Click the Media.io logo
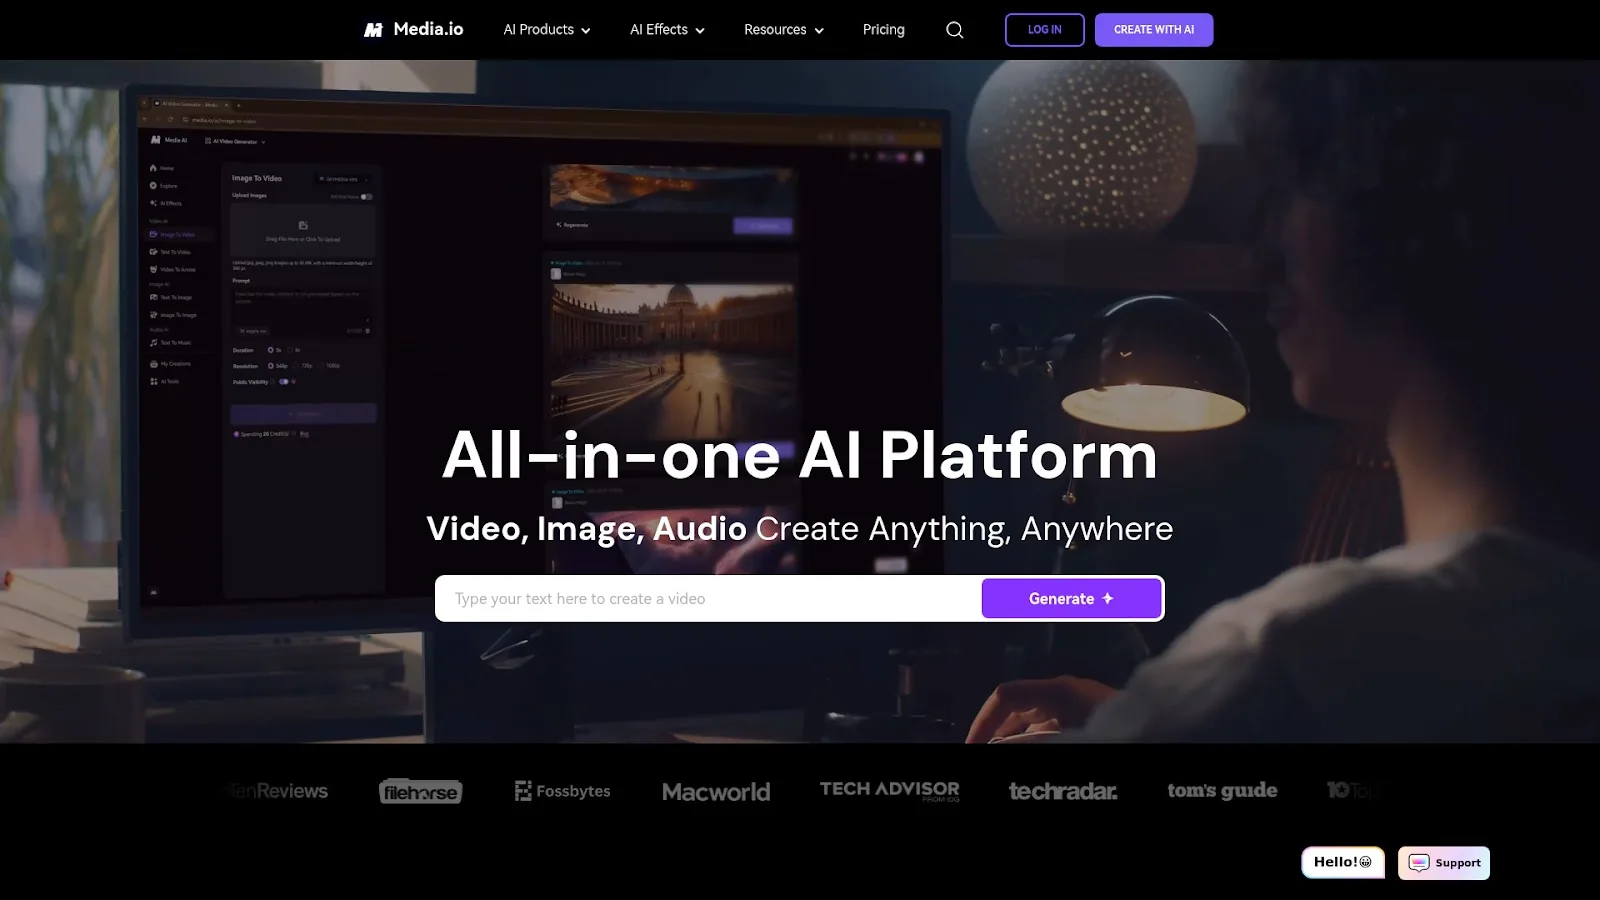1600x900 pixels. [413, 30]
